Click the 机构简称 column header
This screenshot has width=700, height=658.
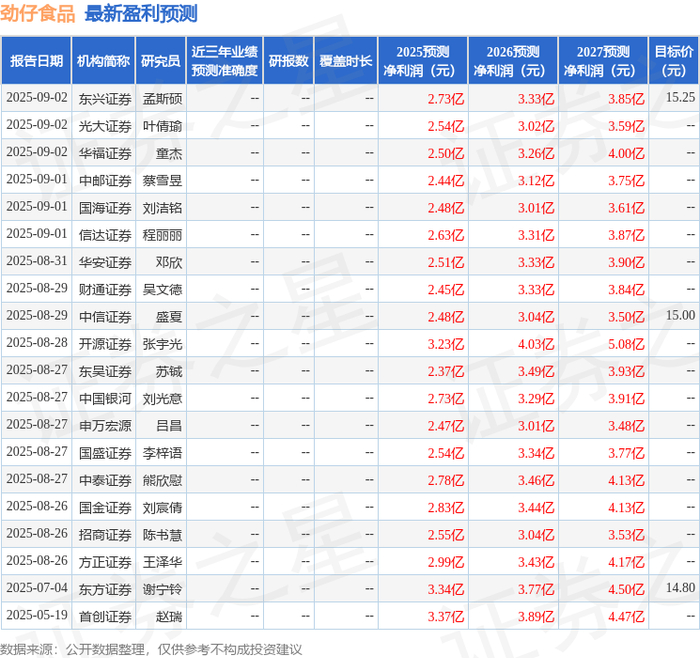pyautogui.click(x=104, y=61)
